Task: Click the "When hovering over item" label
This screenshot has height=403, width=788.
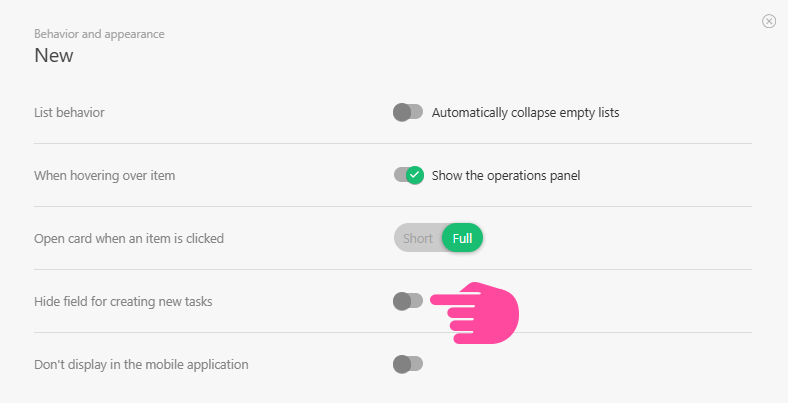Action: coord(105,175)
